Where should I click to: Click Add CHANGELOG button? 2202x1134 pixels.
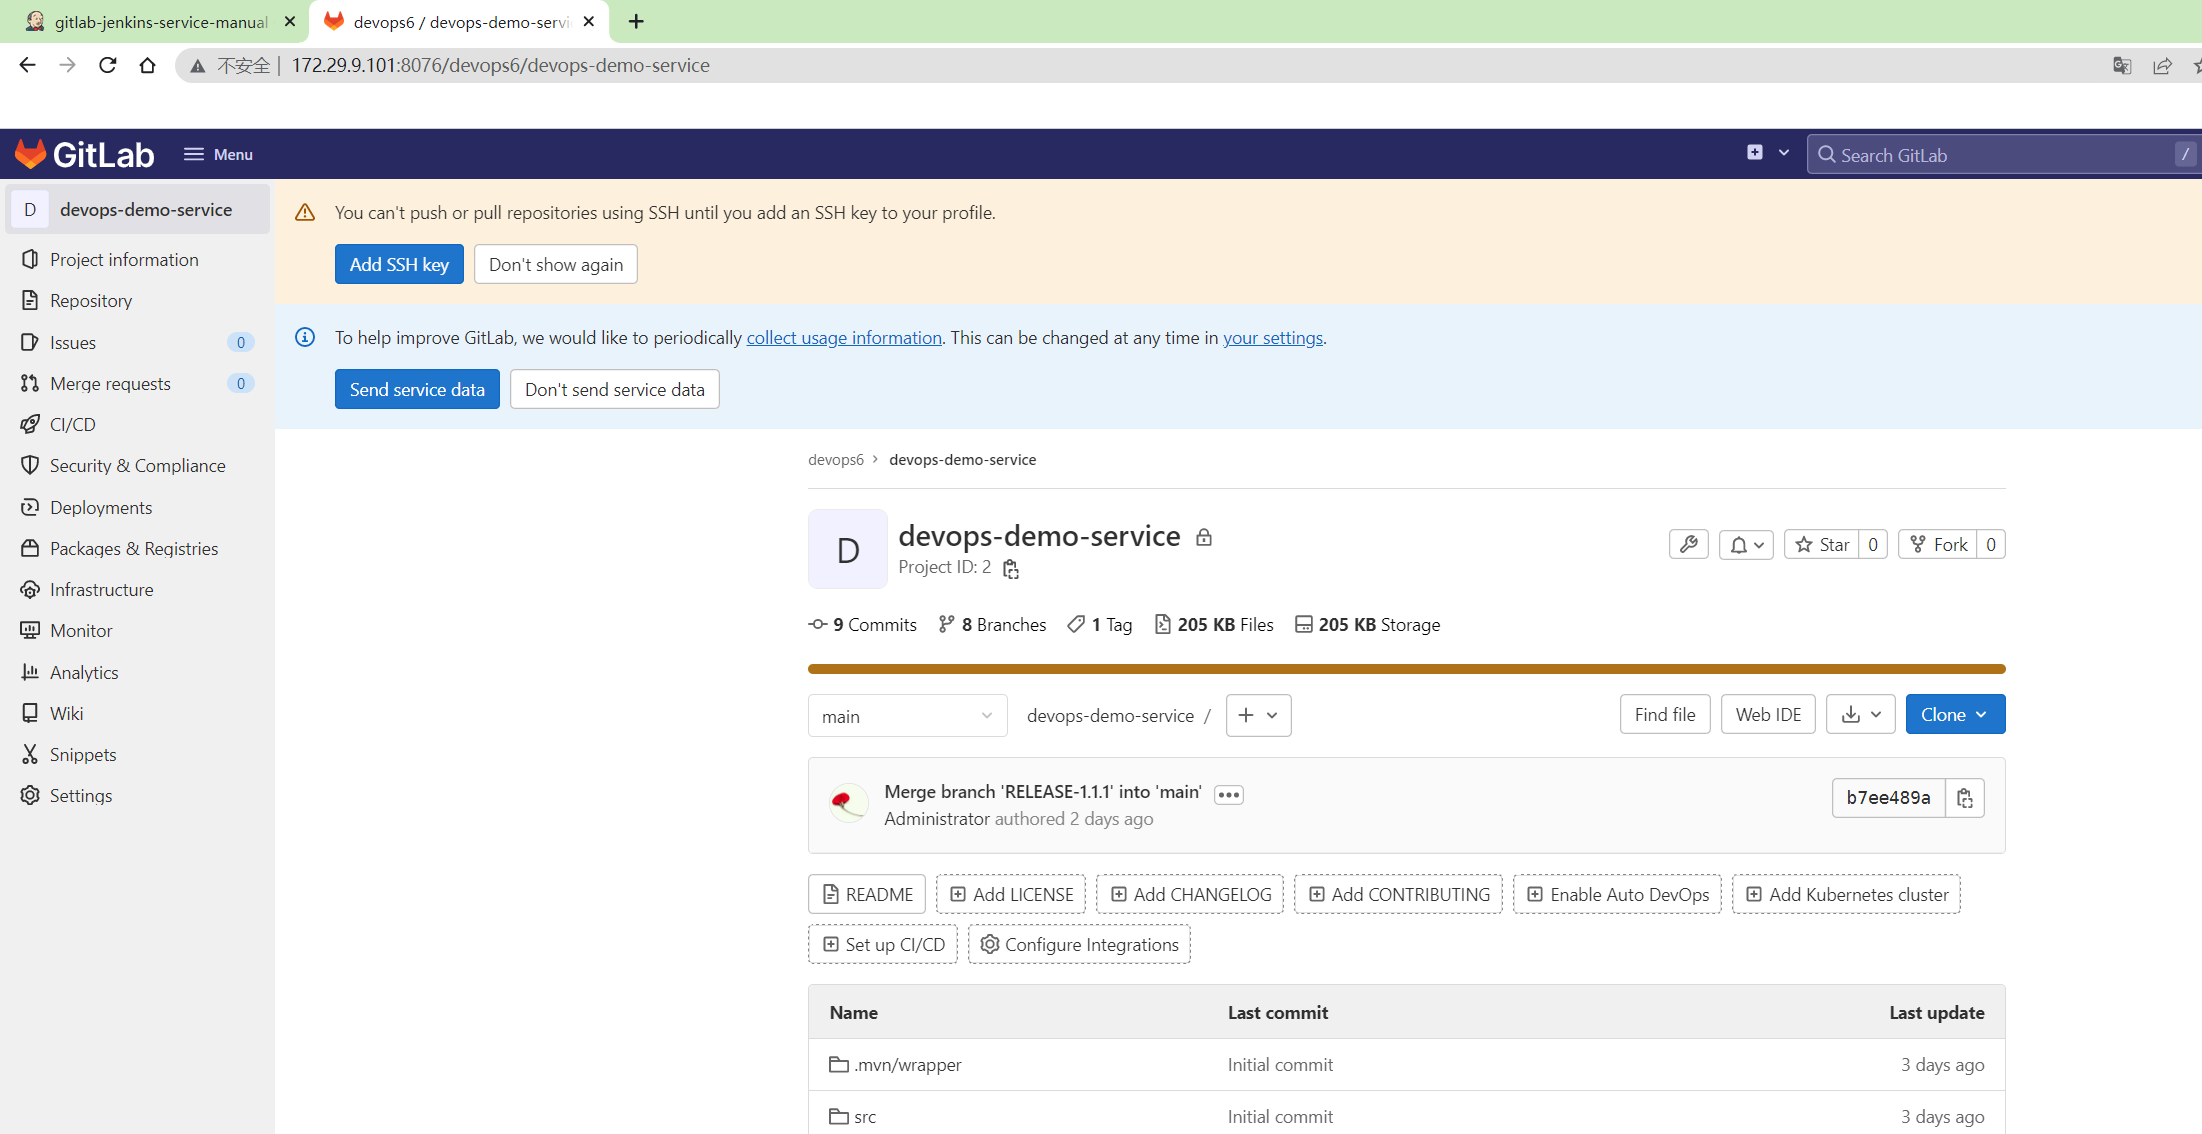pos(1190,894)
